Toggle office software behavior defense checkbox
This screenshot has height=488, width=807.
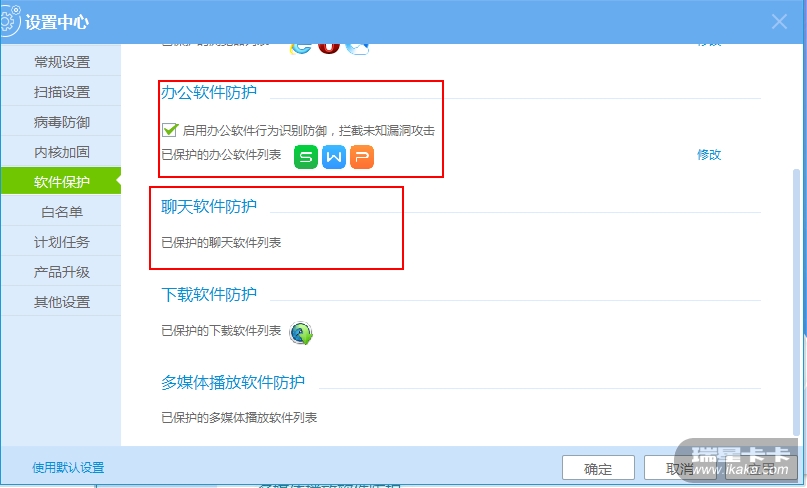tap(170, 130)
